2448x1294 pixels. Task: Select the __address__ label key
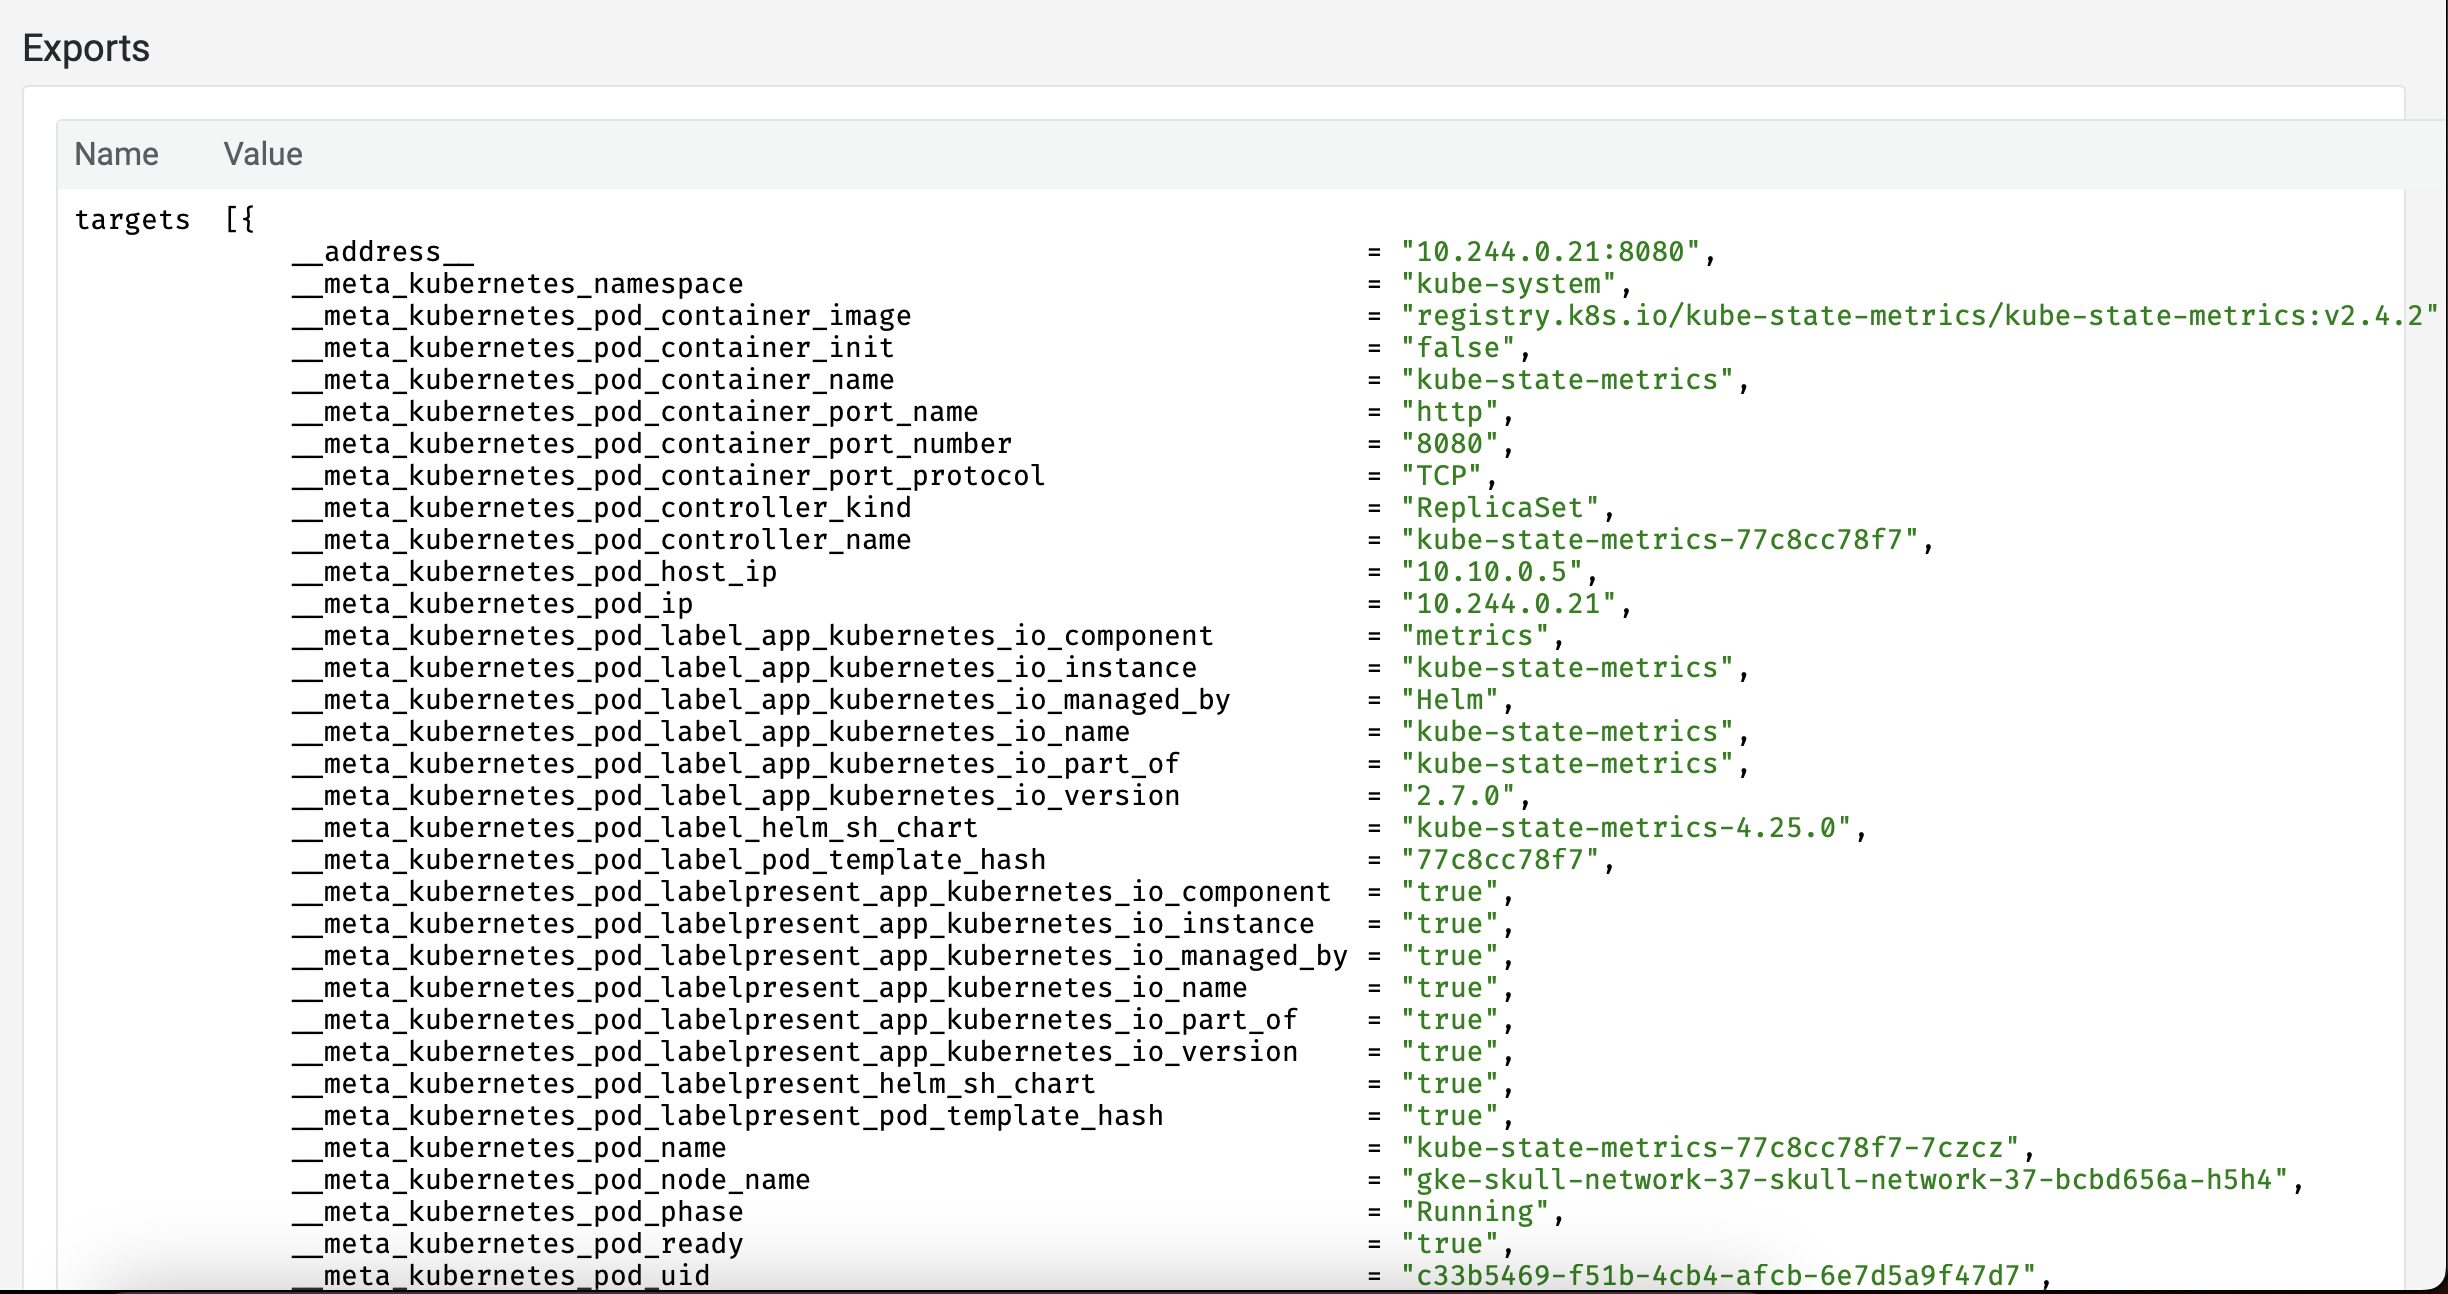(381, 252)
